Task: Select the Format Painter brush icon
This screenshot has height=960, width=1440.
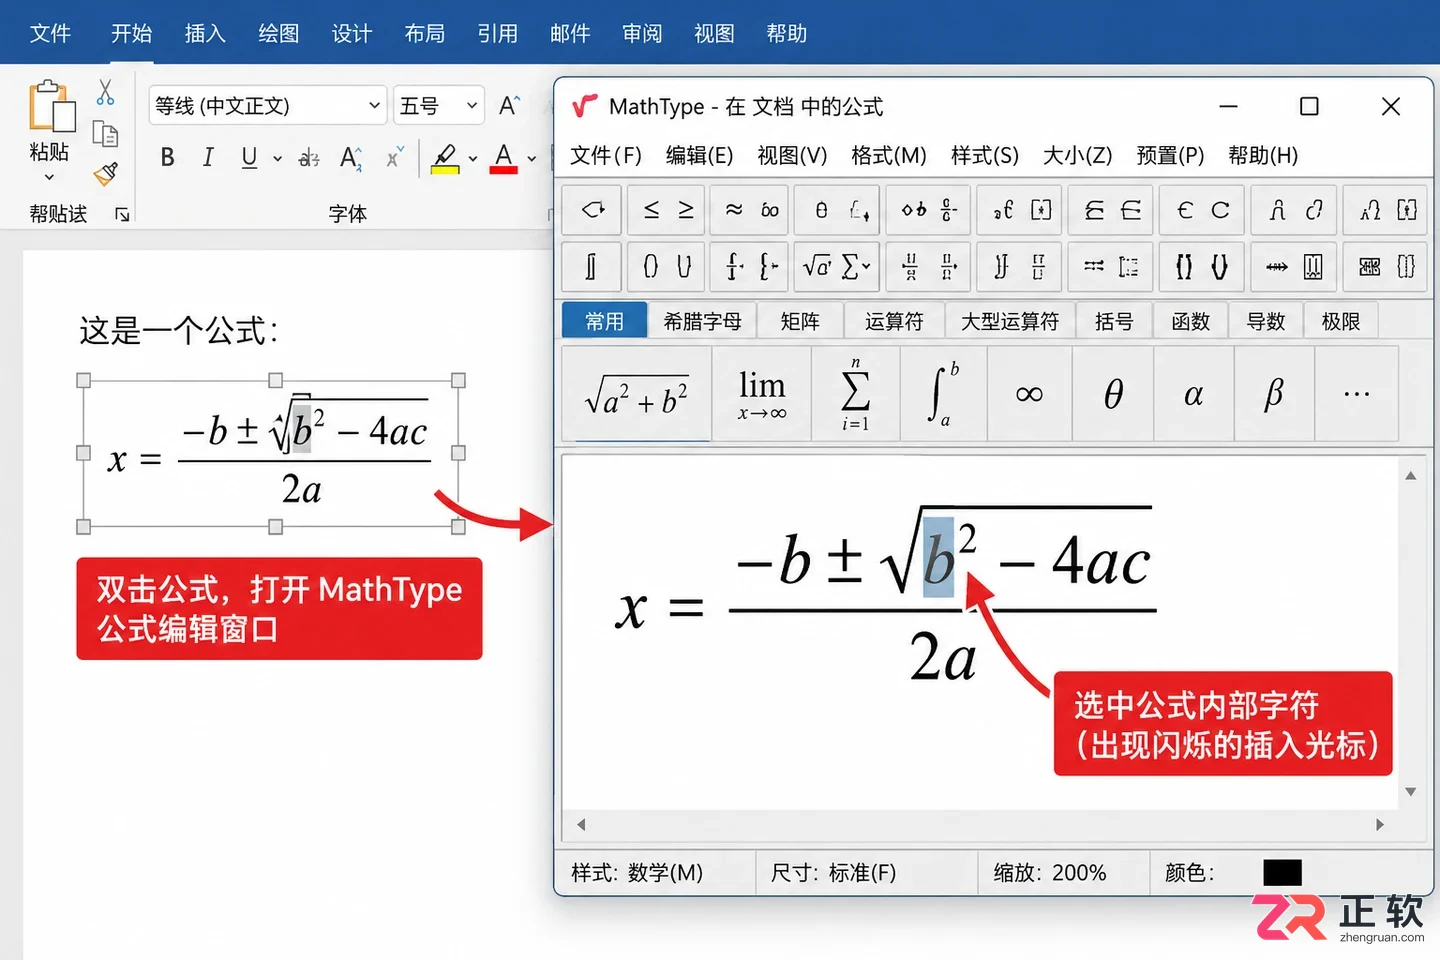Action: [105, 174]
